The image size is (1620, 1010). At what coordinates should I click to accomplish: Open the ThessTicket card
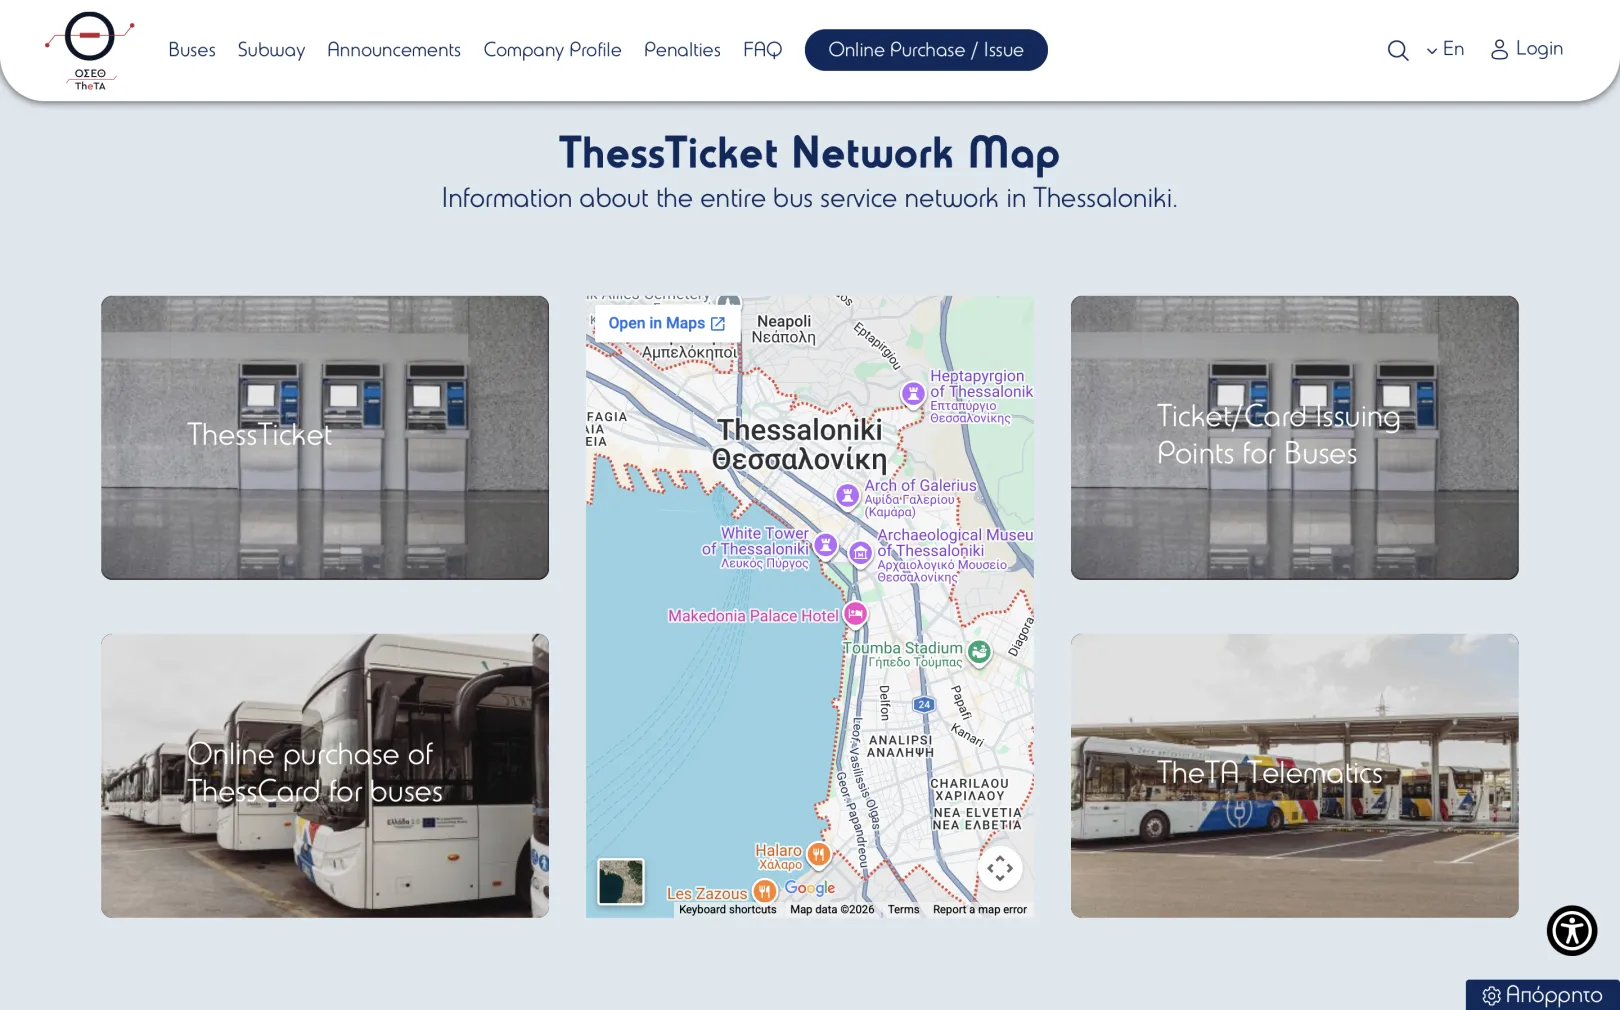pyautogui.click(x=325, y=437)
